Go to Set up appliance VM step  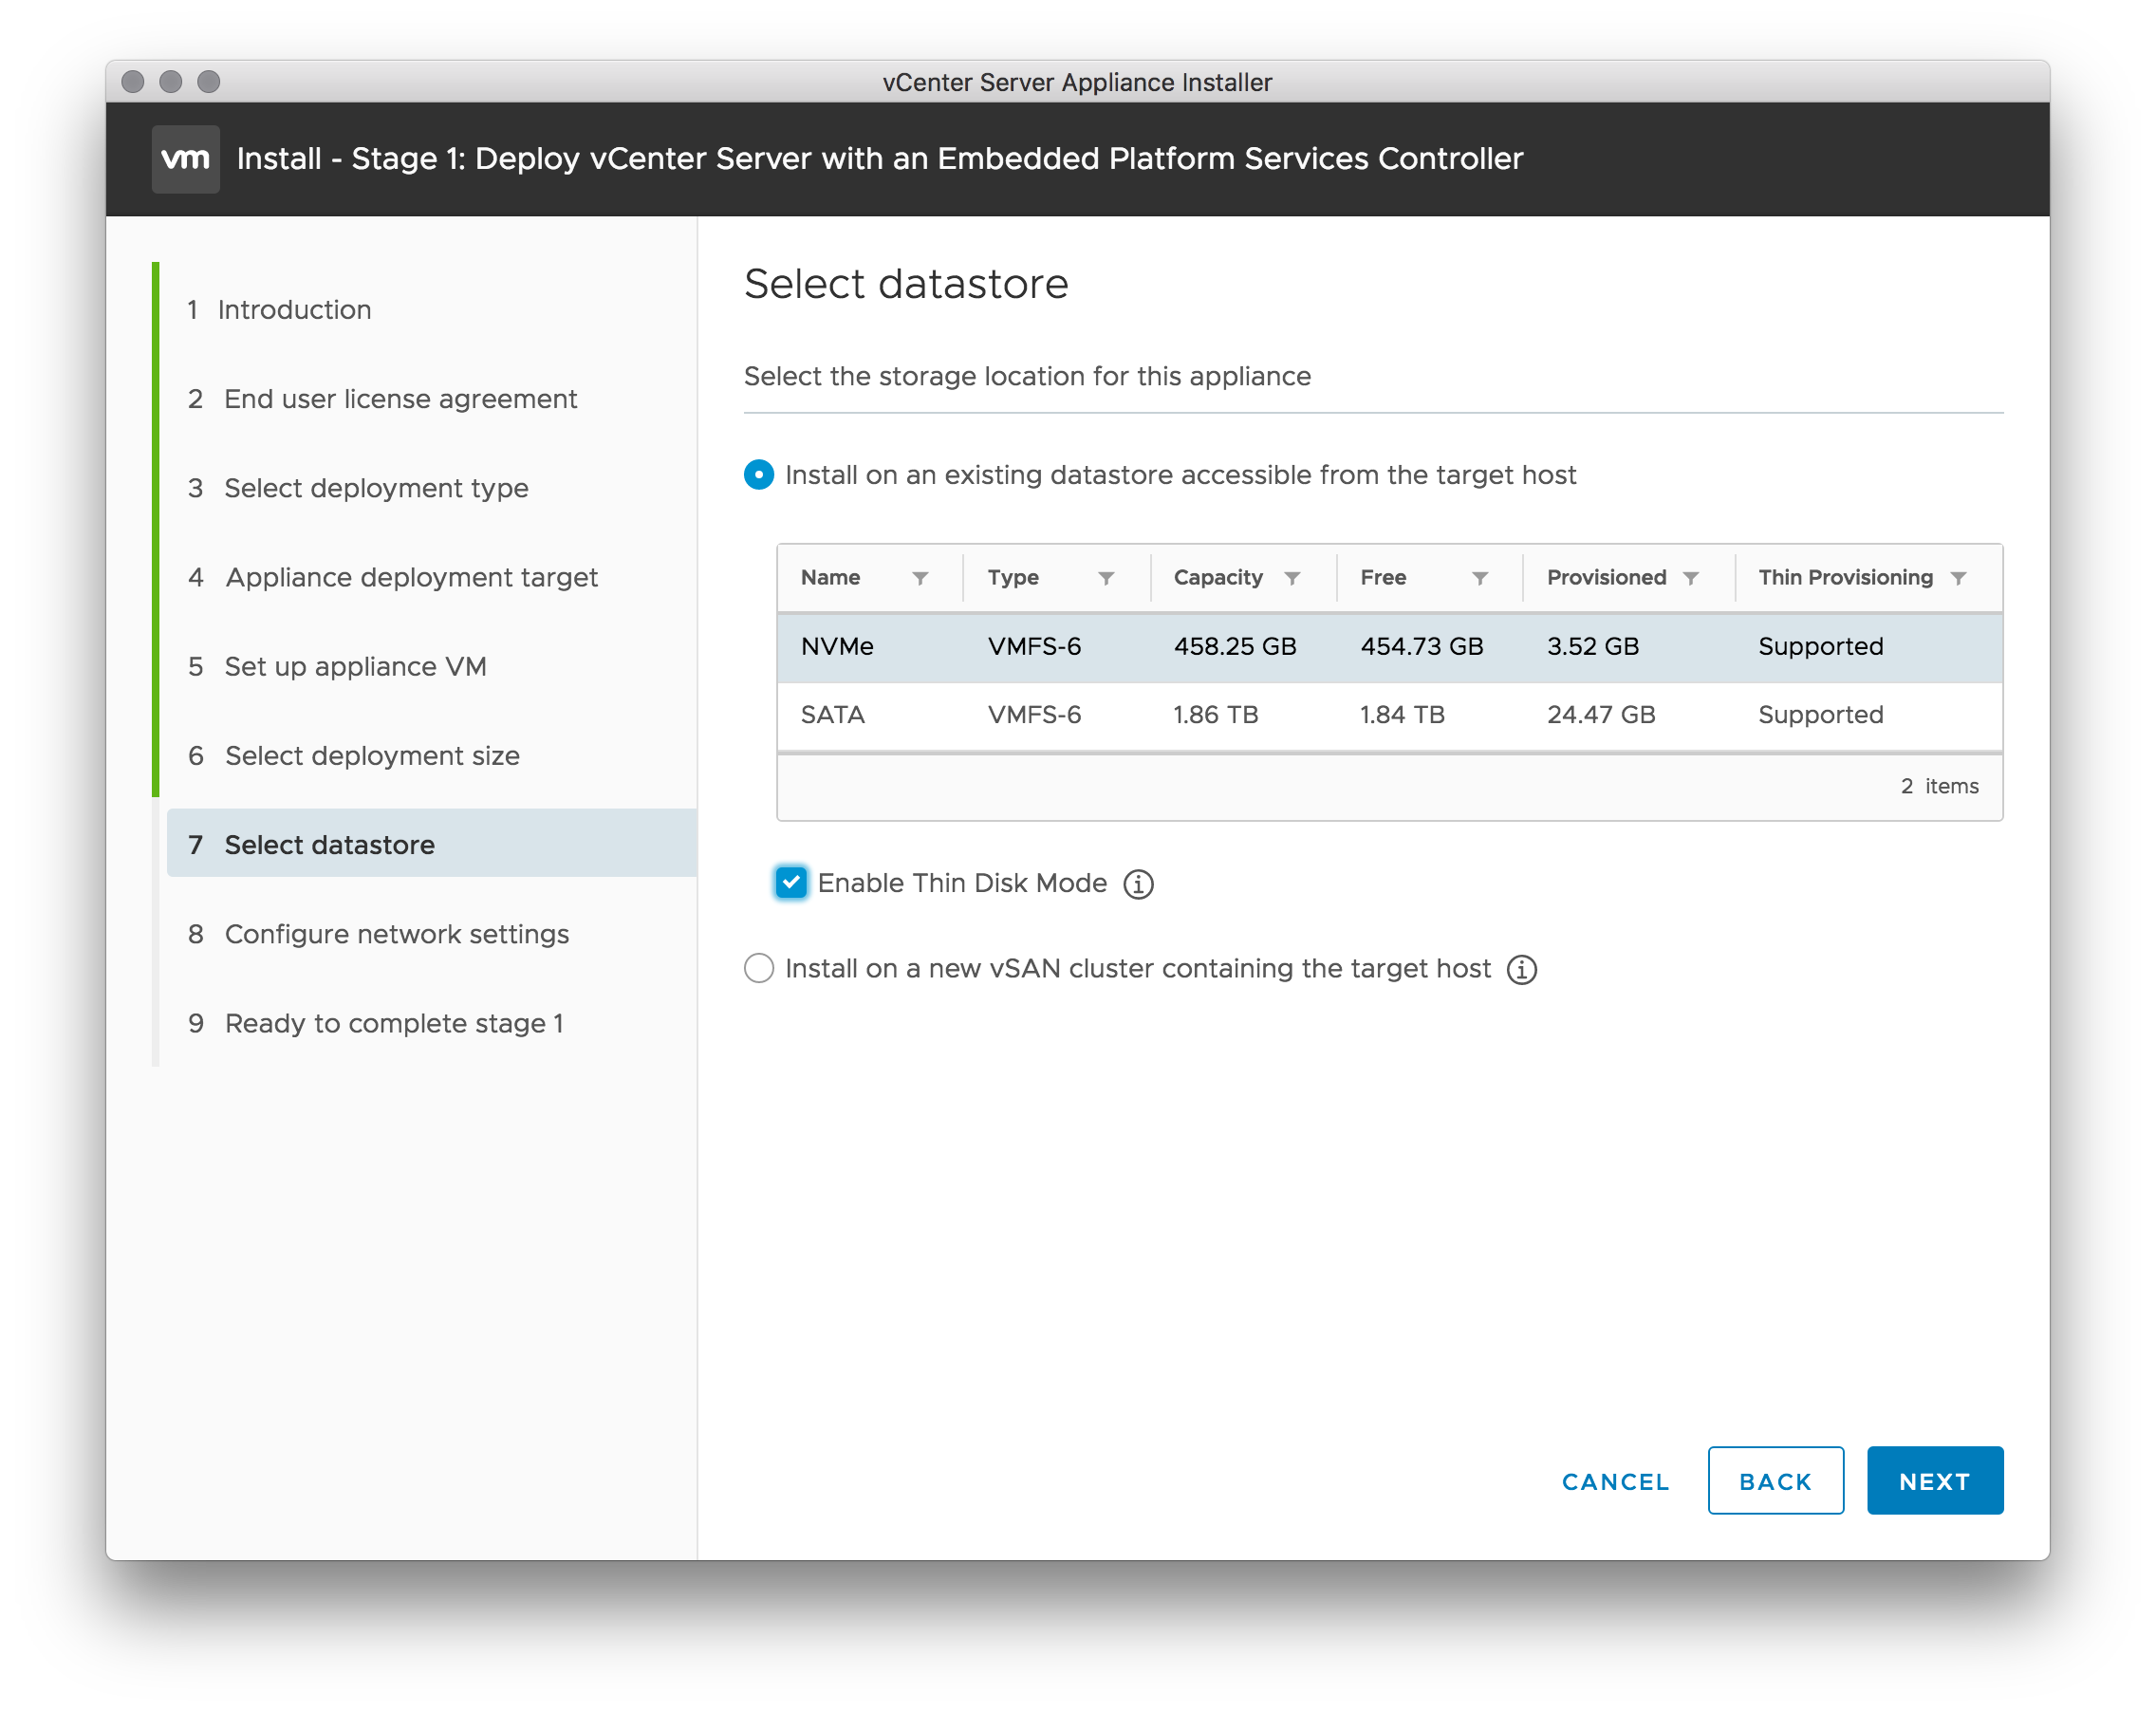pos(337,666)
